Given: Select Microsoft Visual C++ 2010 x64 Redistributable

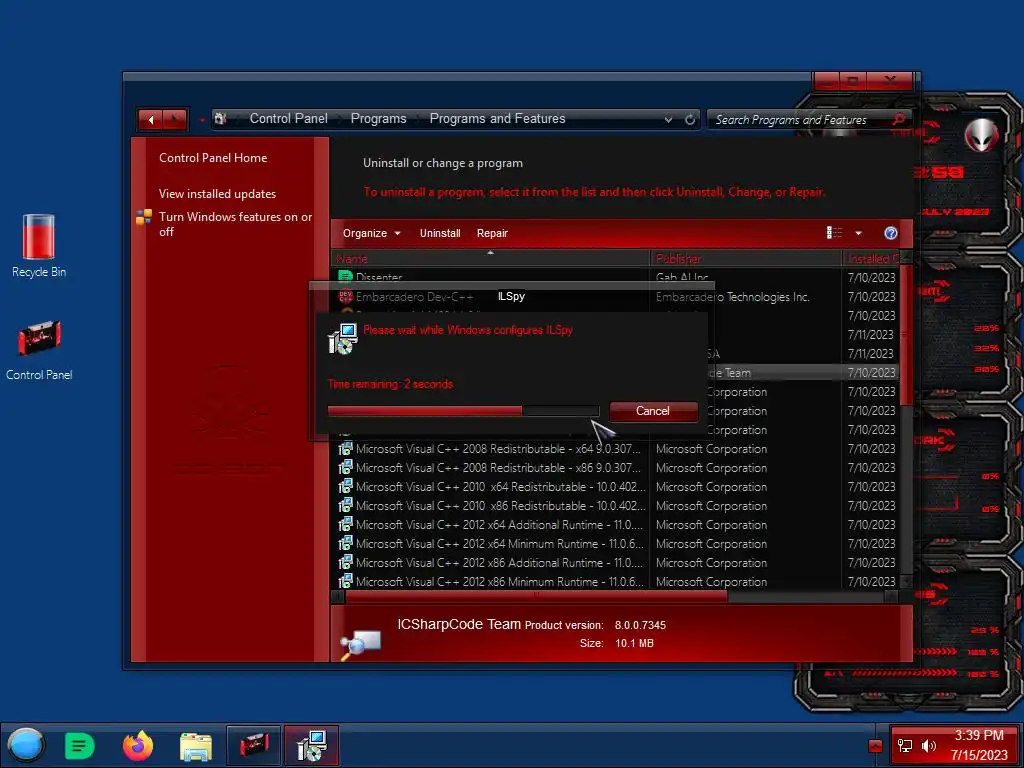Looking at the screenshot, I should [x=615, y=487].
